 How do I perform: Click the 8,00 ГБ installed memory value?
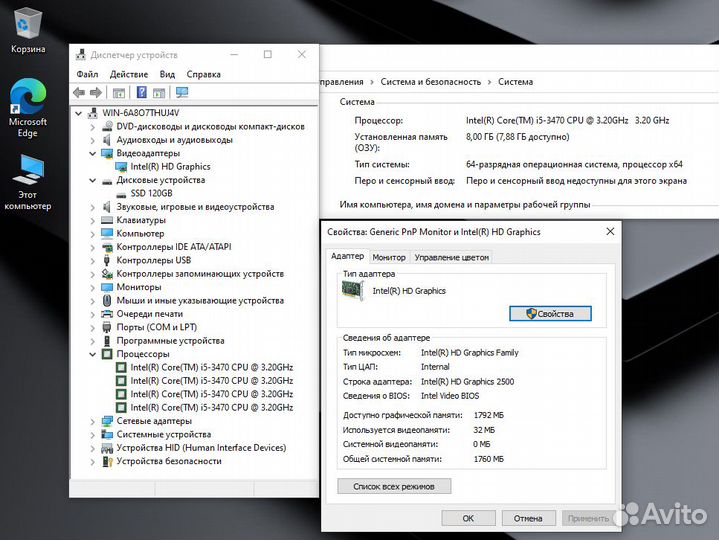tap(517, 137)
